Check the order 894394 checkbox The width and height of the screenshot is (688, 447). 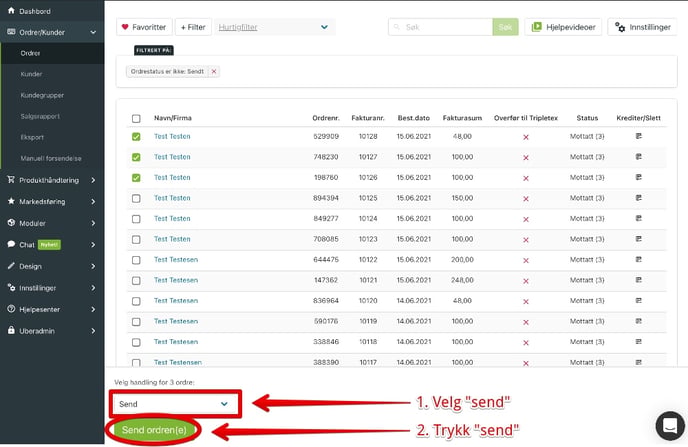(136, 198)
